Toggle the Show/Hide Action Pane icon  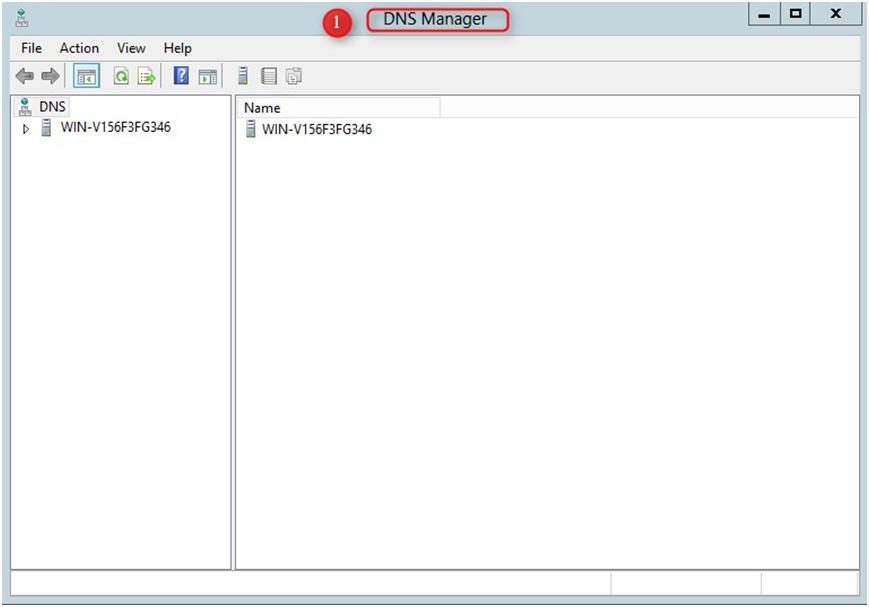click(208, 76)
